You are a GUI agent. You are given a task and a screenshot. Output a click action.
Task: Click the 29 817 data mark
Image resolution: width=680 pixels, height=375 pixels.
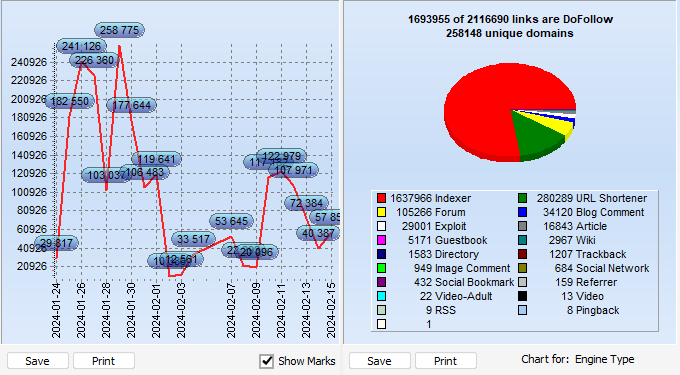click(x=57, y=243)
